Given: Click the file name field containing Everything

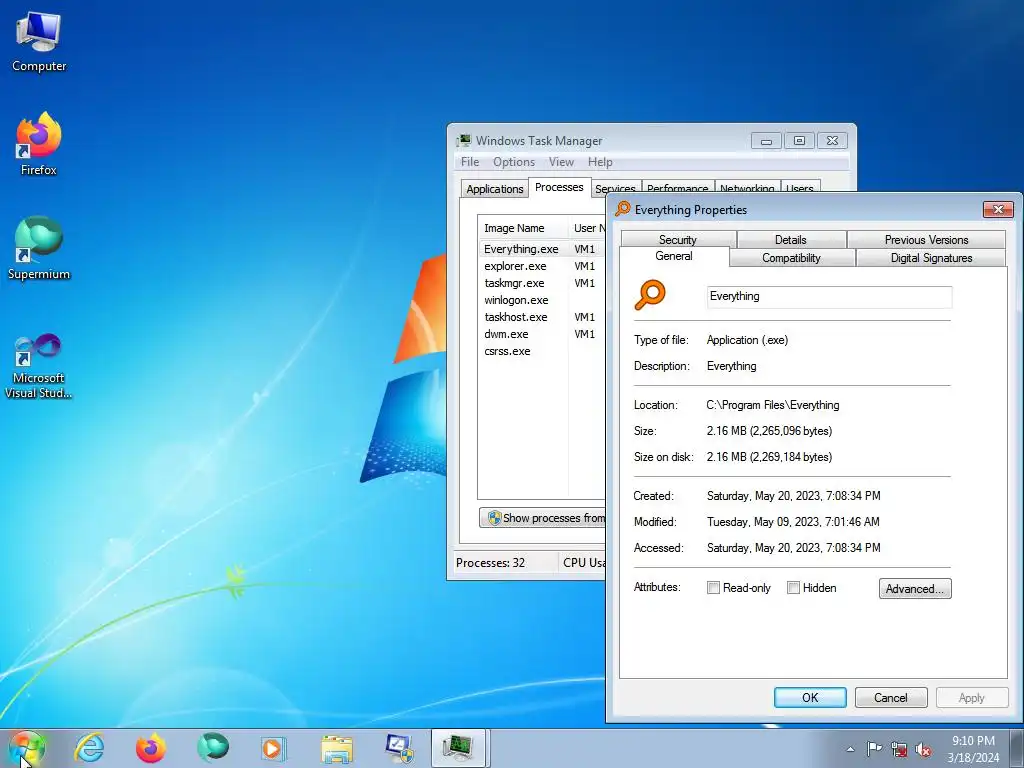Looking at the screenshot, I should [829, 296].
